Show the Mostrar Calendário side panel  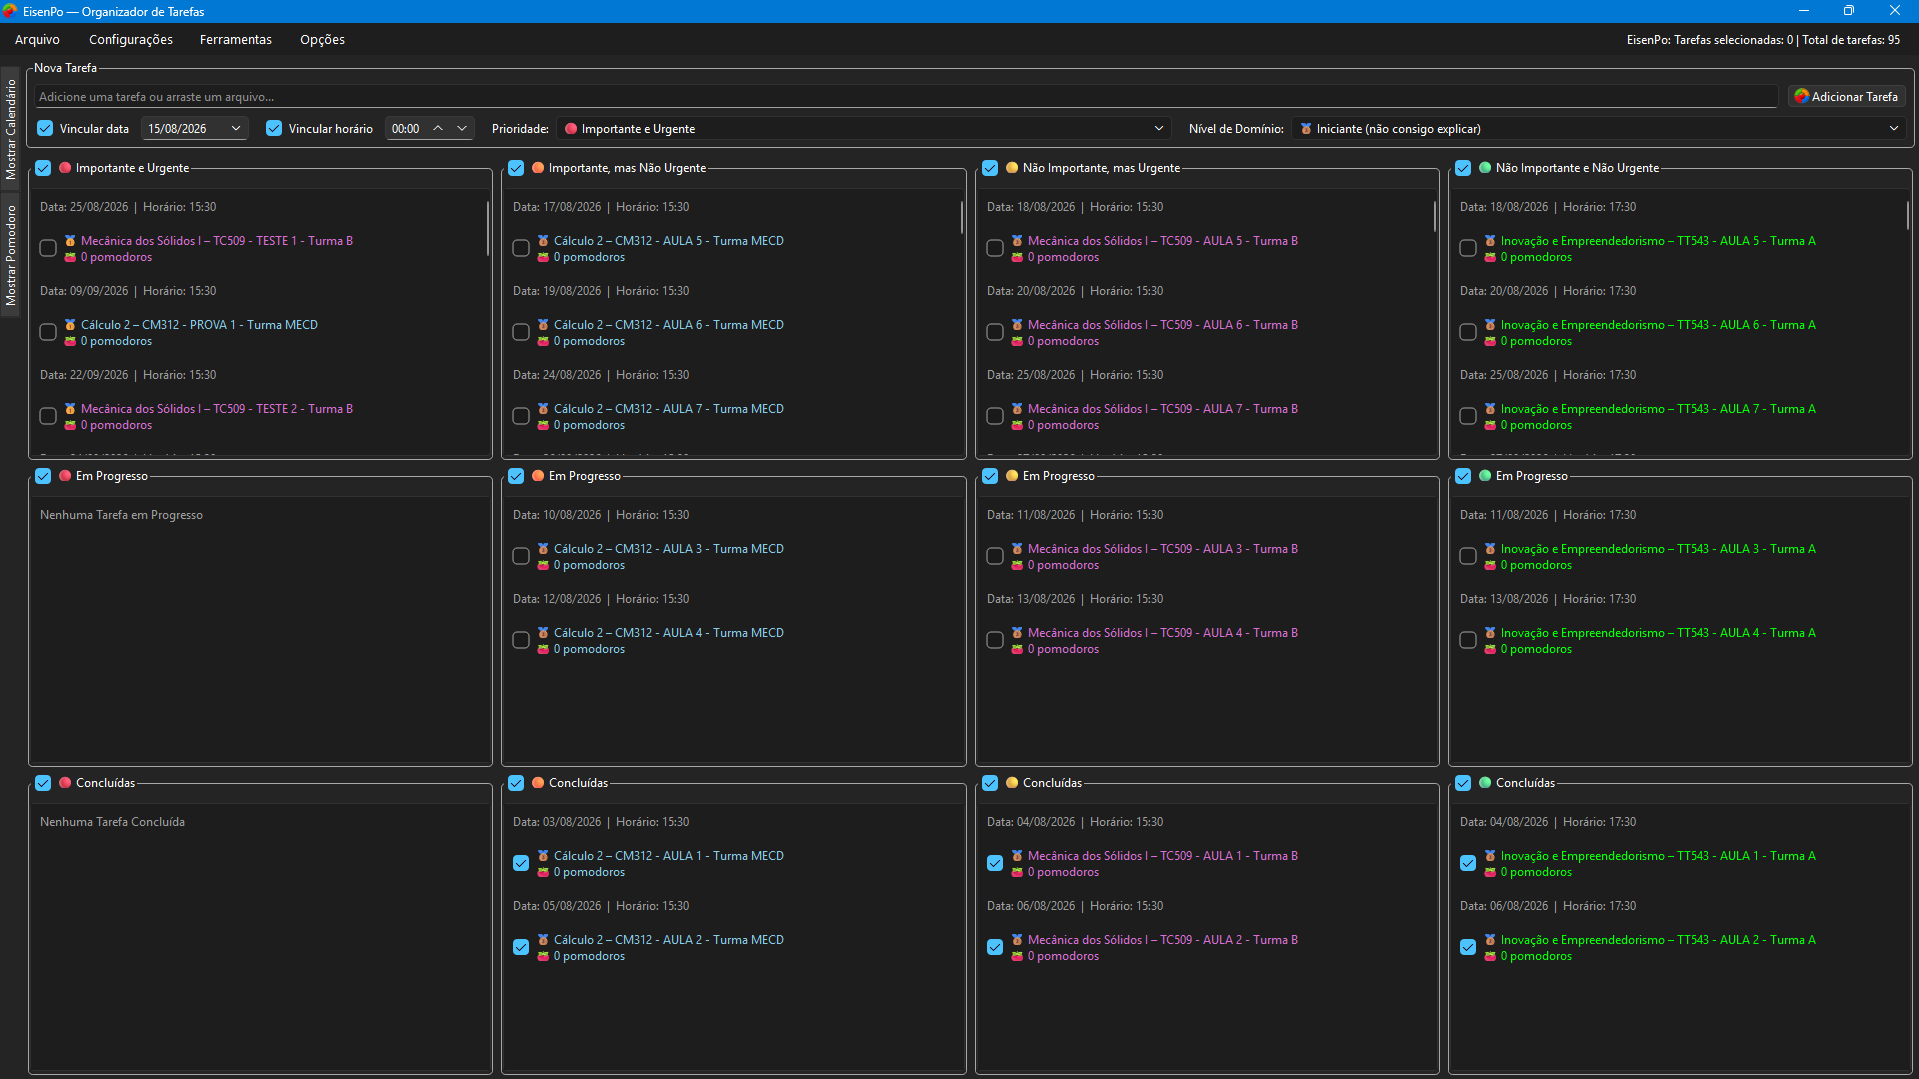pyautogui.click(x=11, y=128)
